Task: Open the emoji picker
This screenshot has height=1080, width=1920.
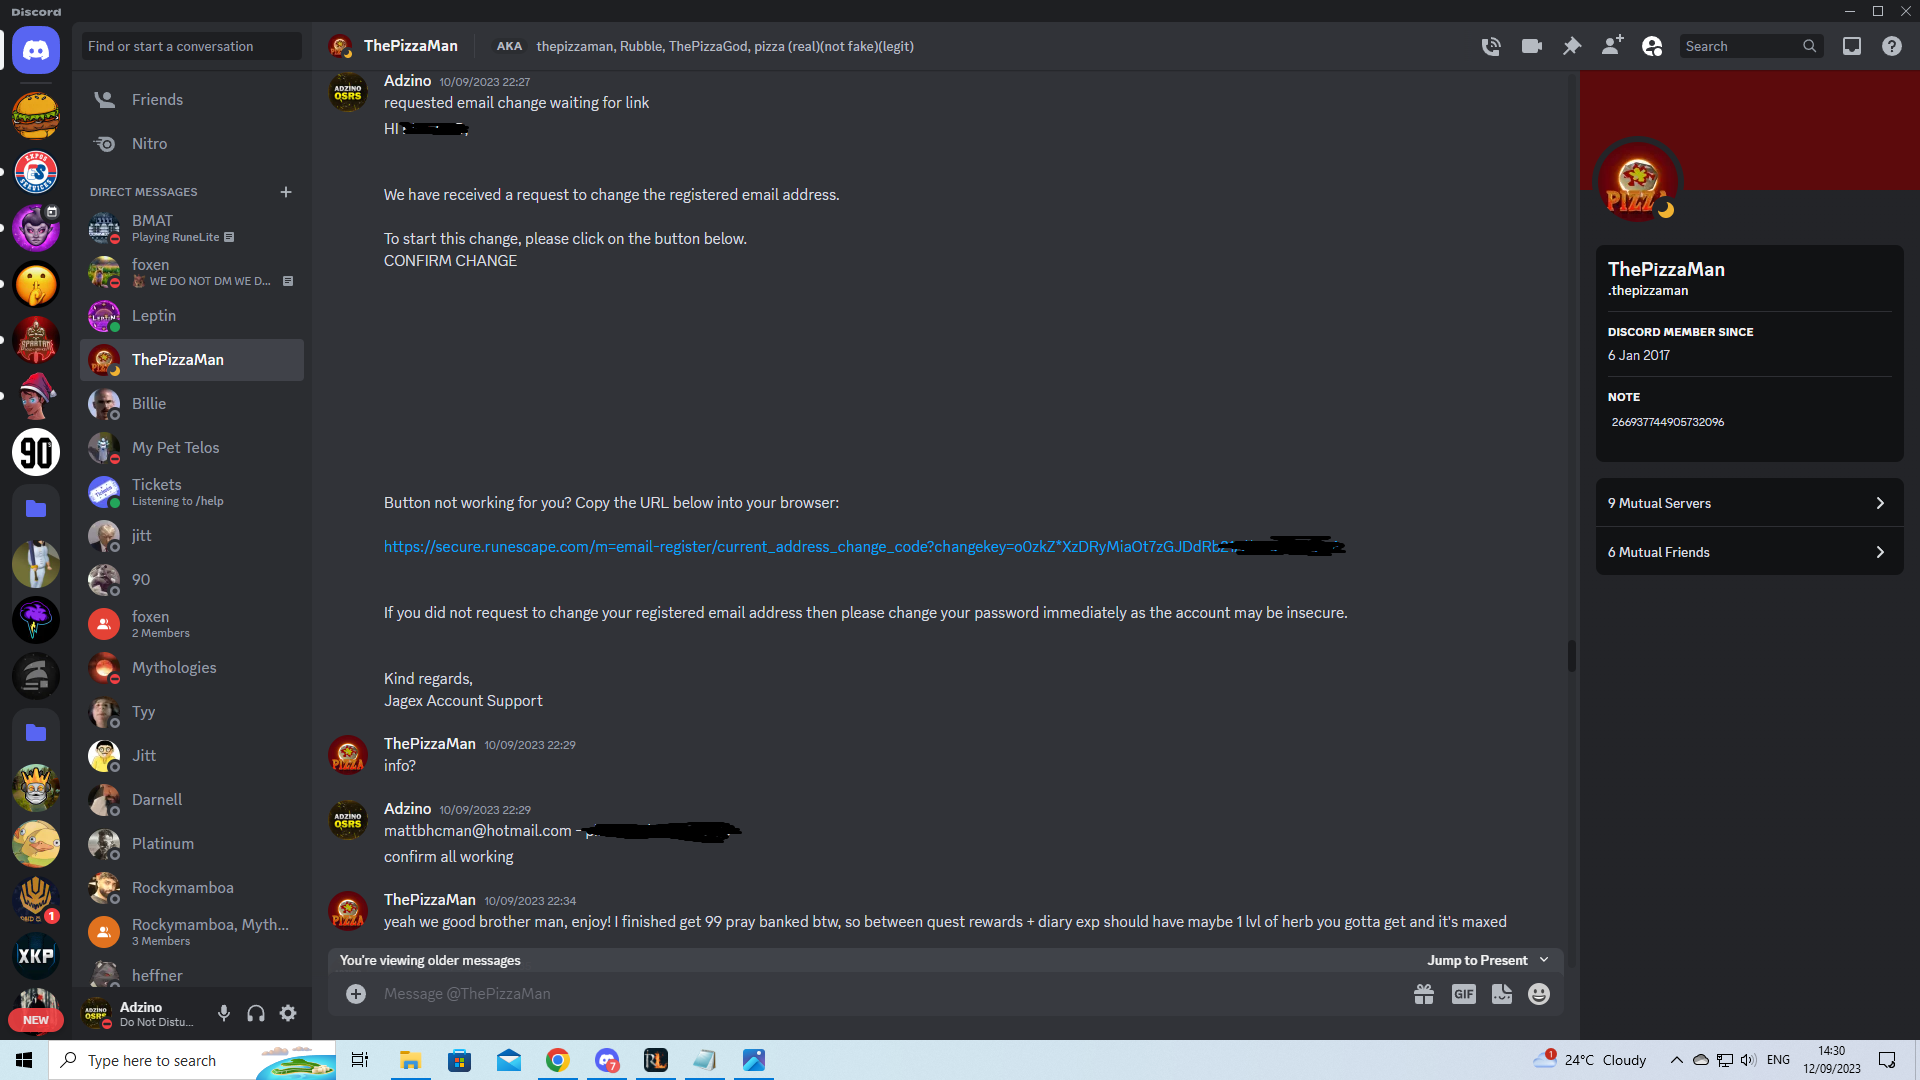Action: coord(1539,994)
